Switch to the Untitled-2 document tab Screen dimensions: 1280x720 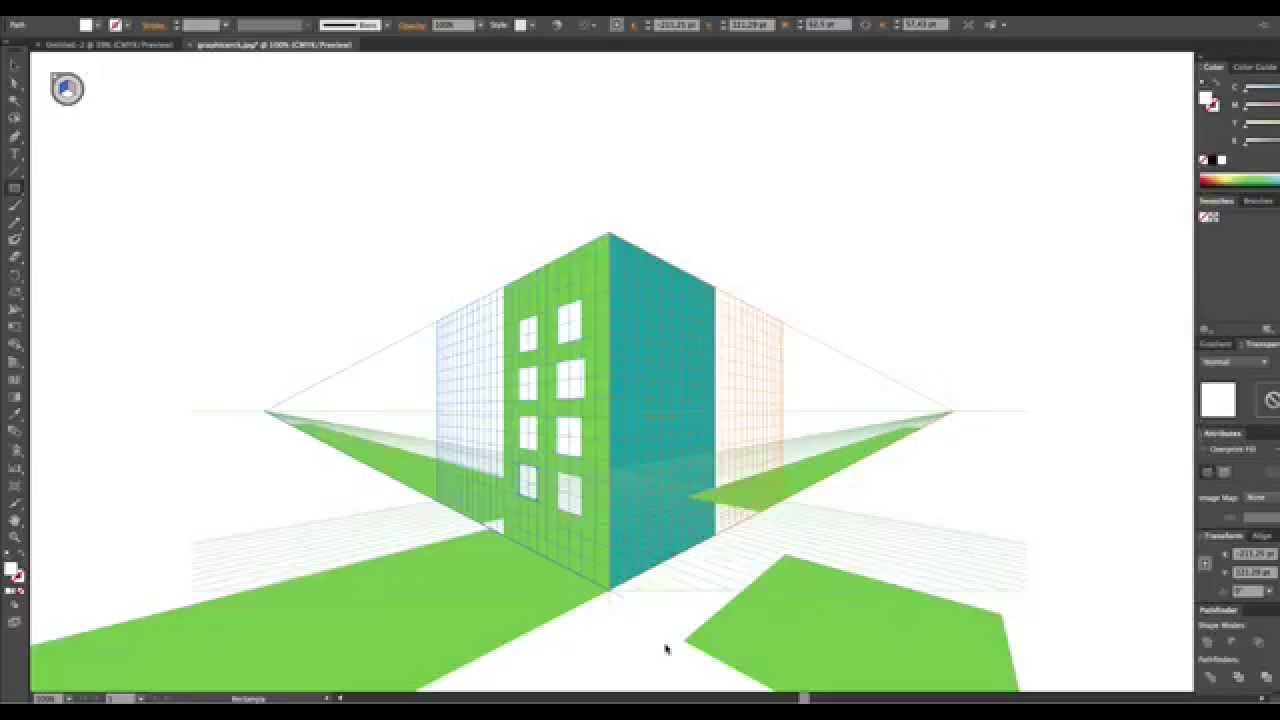click(108, 45)
